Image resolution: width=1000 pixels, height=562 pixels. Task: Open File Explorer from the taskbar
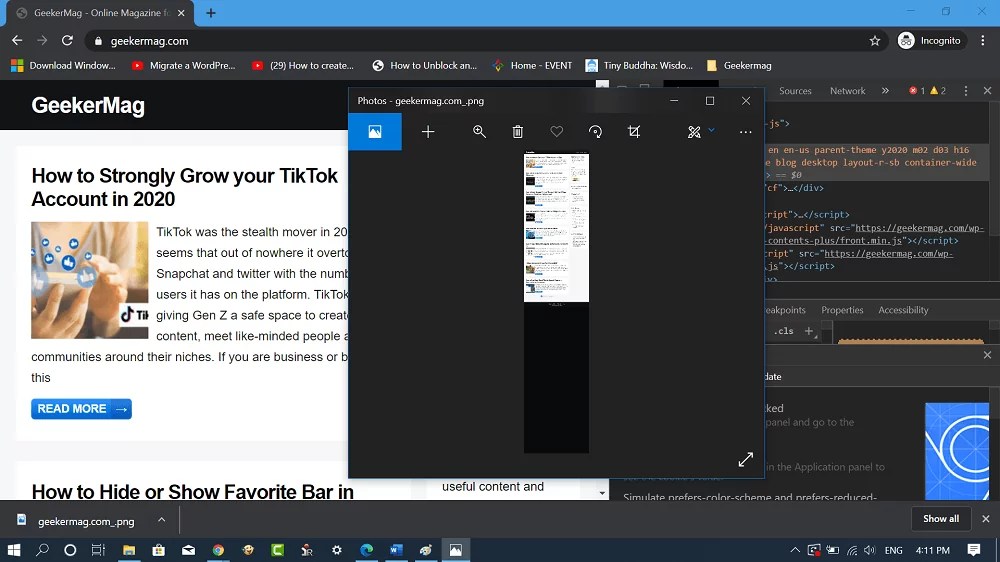pyautogui.click(x=129, y=550)
